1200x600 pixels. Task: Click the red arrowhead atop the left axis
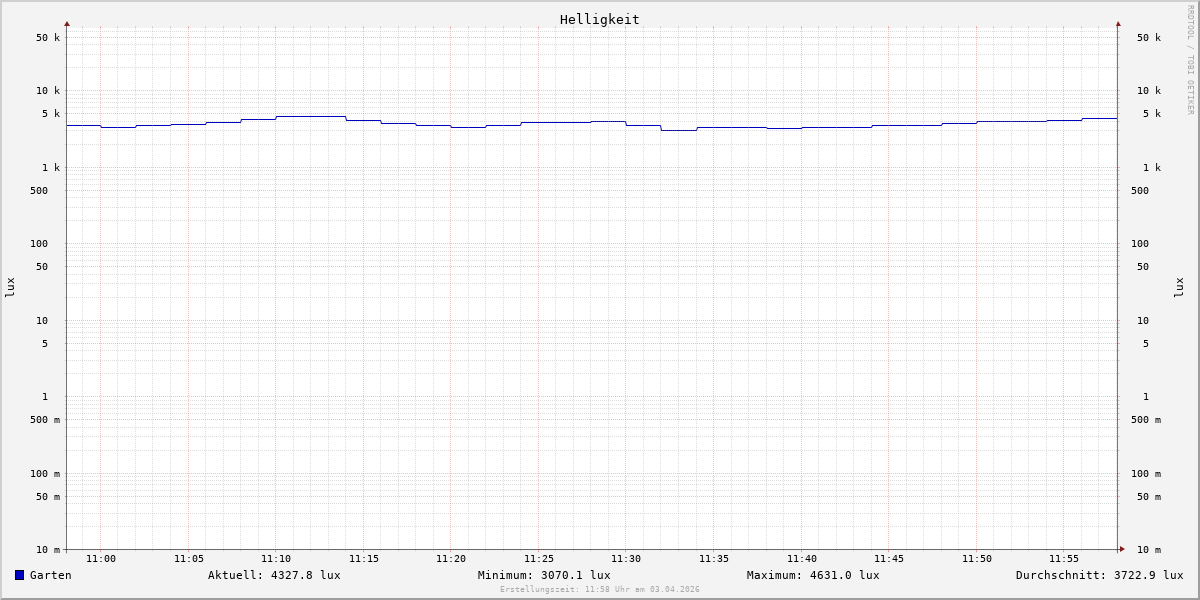point(67,24)
